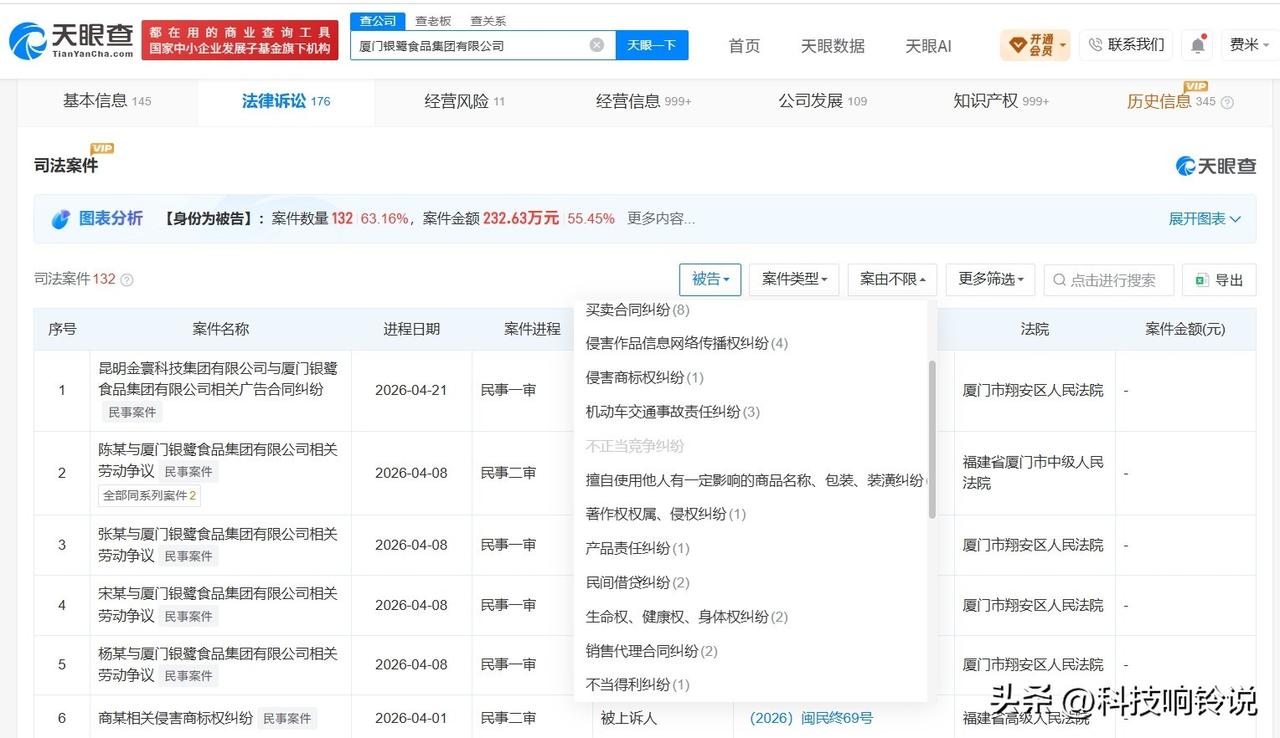1280x738 pixels.
Task: Click the help icon next to 司法案件 132
Action: [127, 280]
